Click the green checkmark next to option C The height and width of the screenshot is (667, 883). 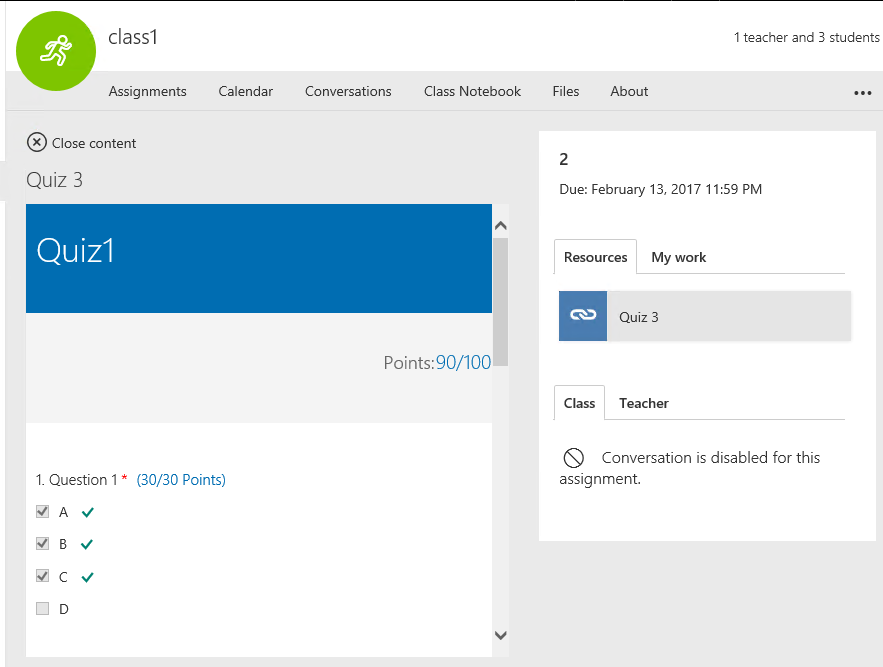coord(87,577)
